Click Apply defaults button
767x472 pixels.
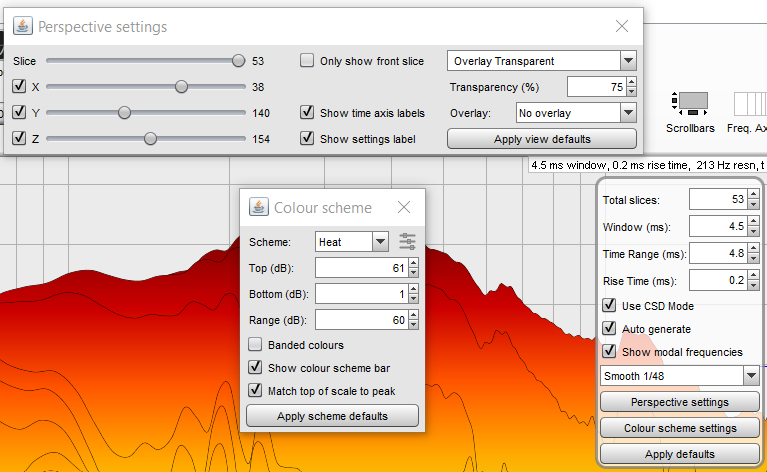coord(679,454)
